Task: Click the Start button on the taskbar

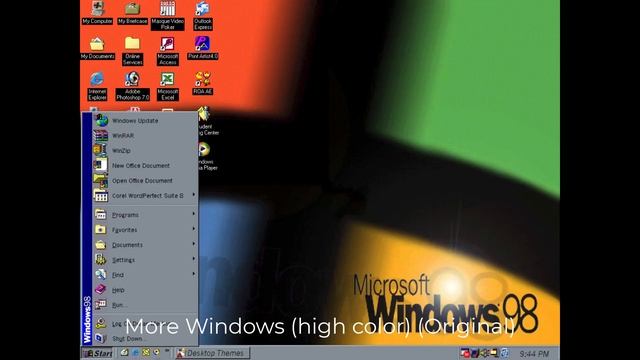Action: [97, 353]
